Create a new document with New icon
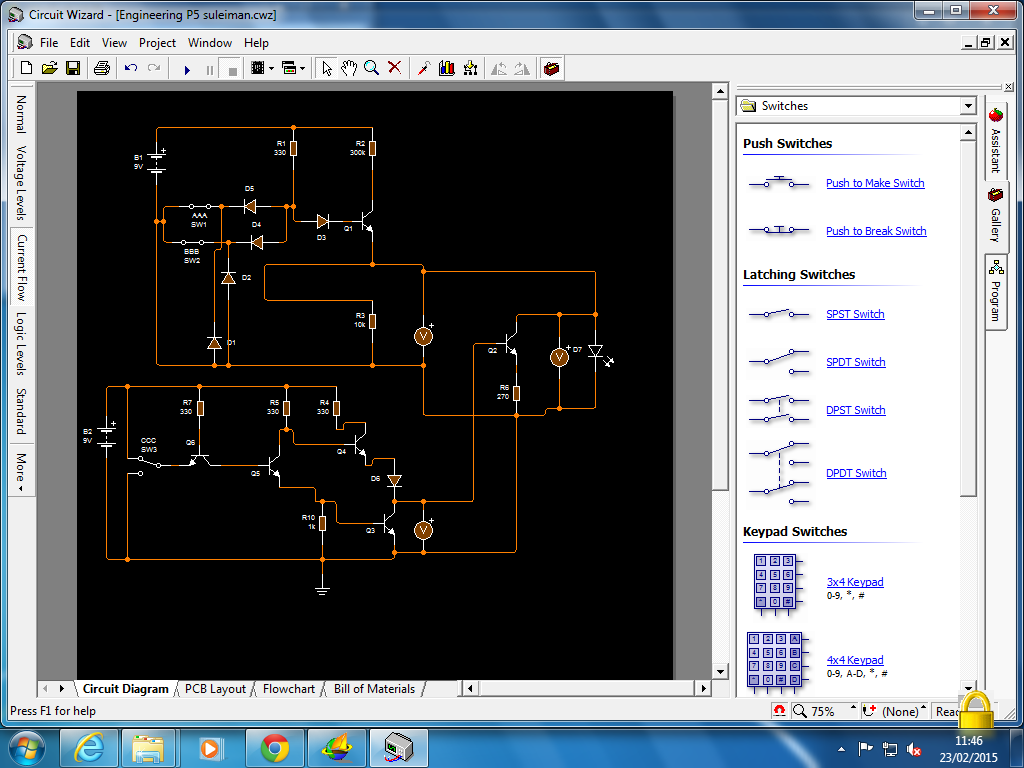 coord(26,68)
